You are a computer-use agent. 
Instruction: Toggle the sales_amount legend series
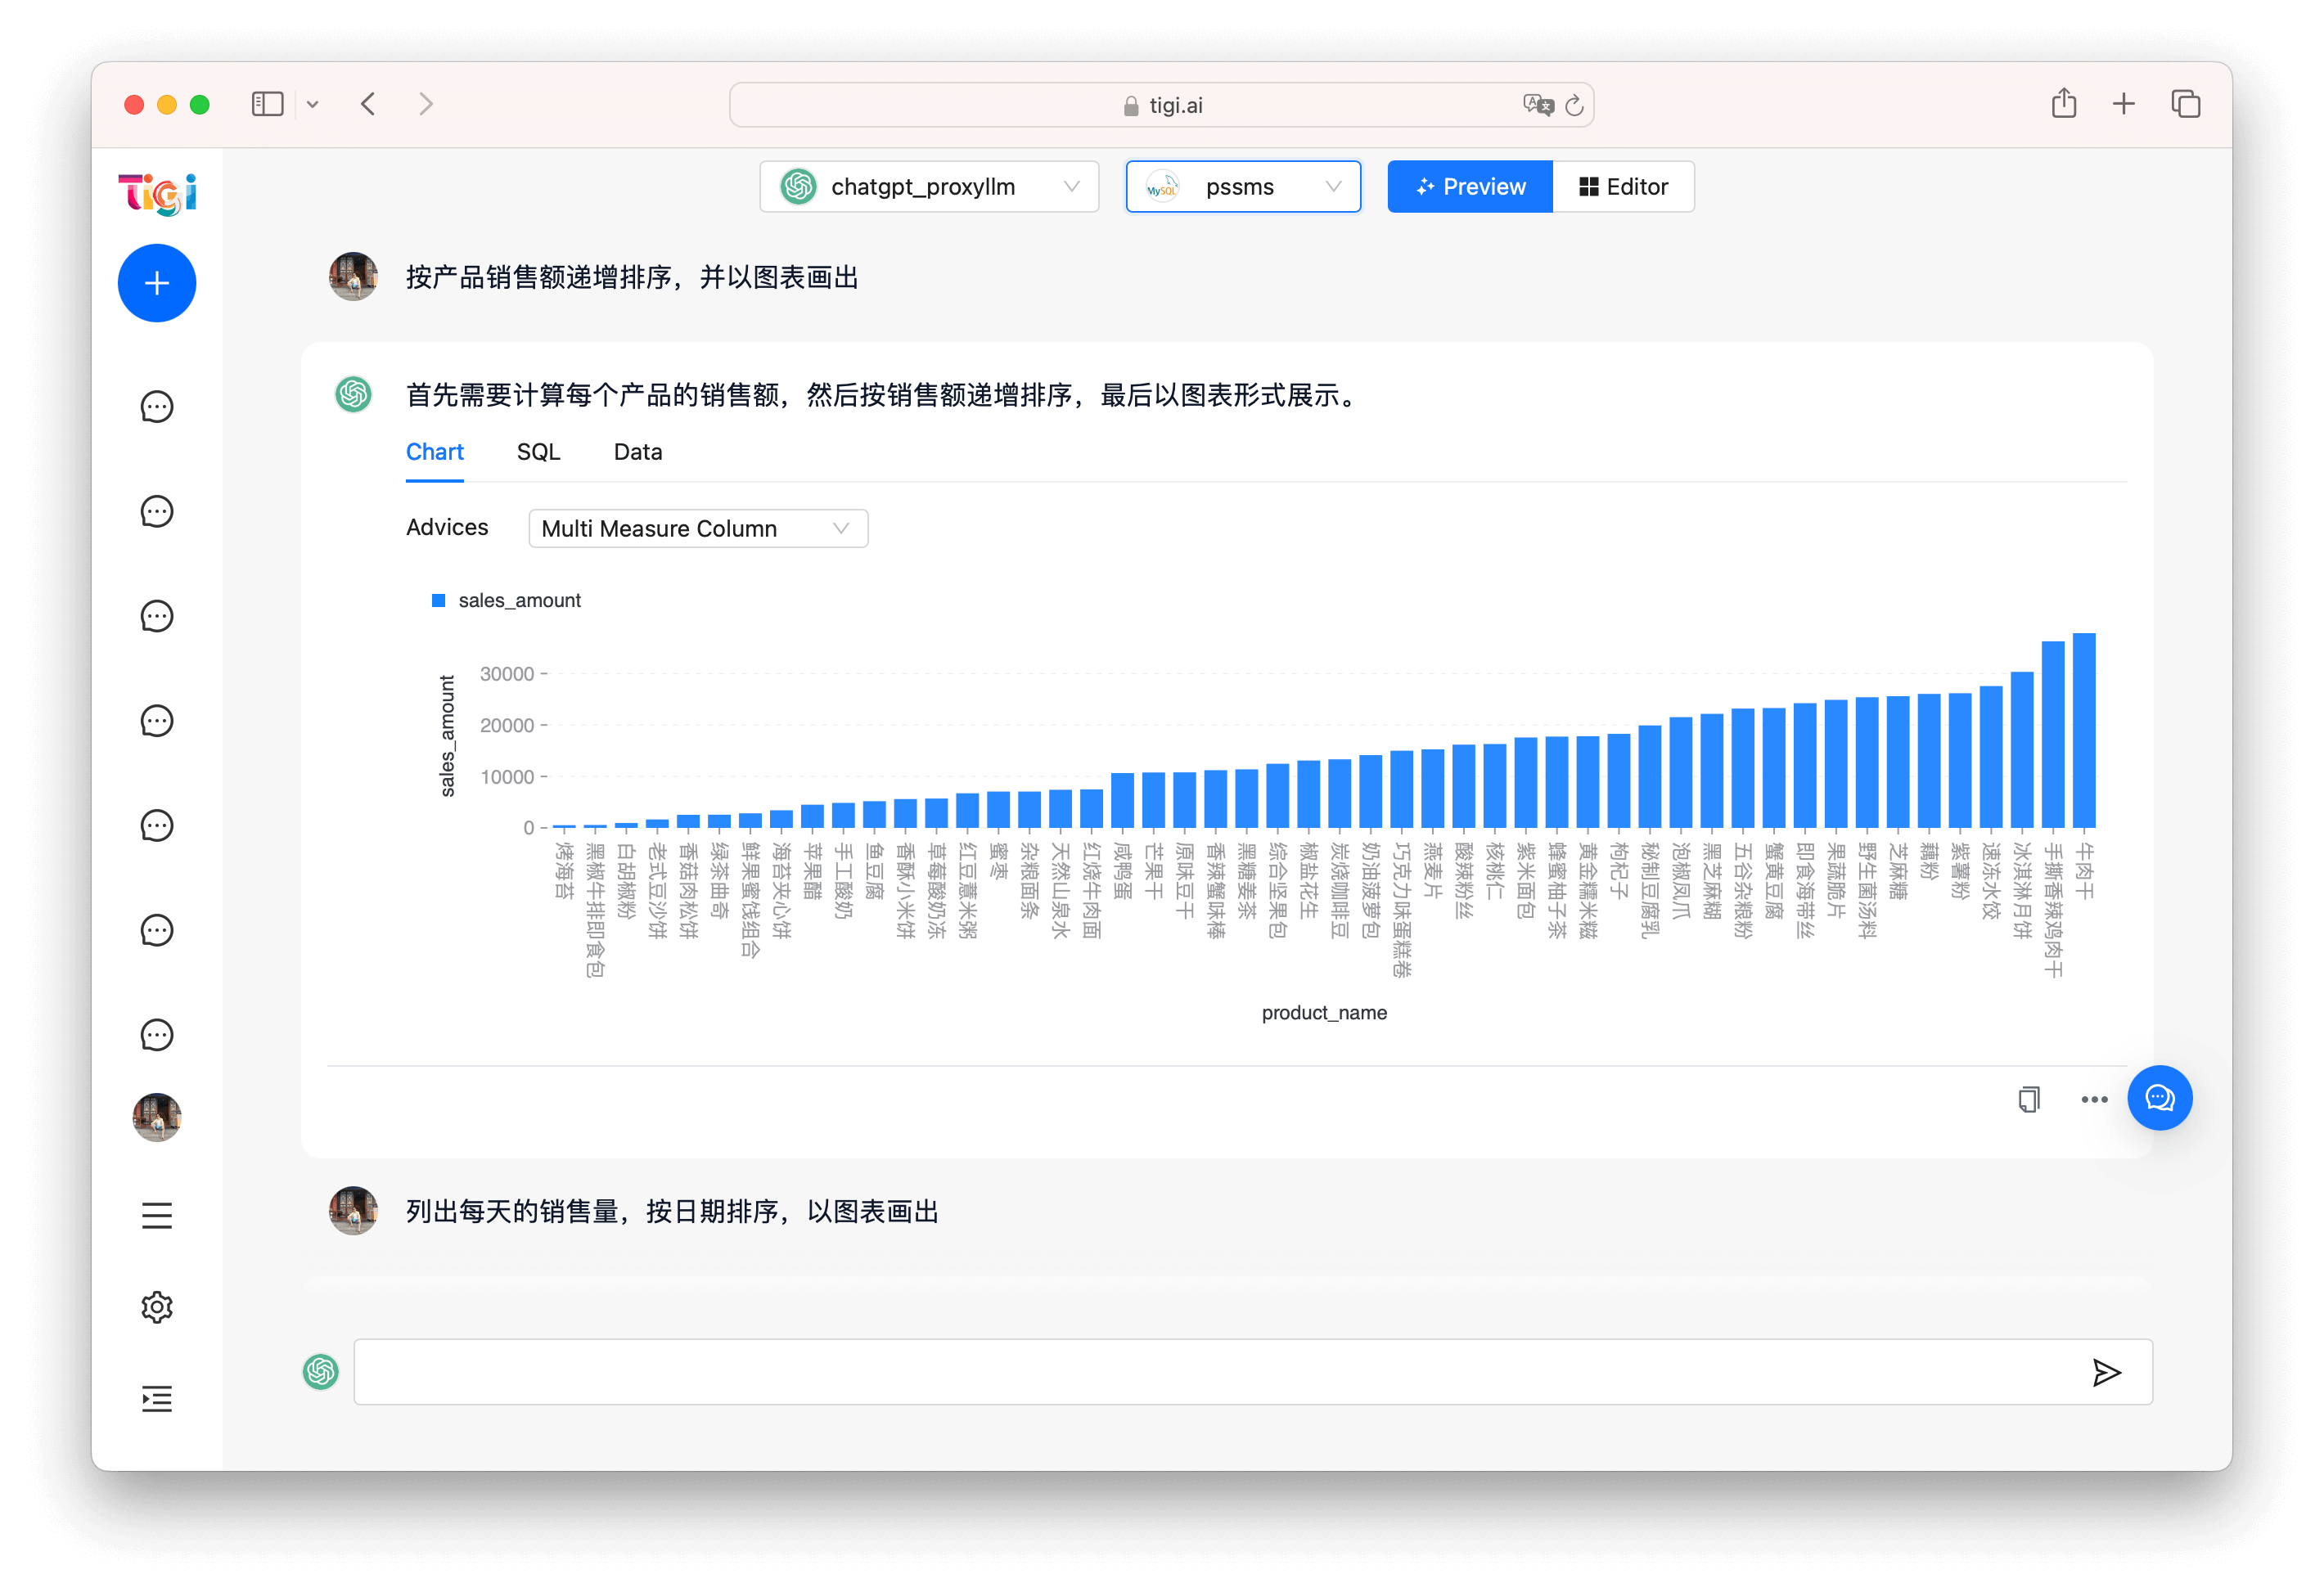[x=506, y=600]
